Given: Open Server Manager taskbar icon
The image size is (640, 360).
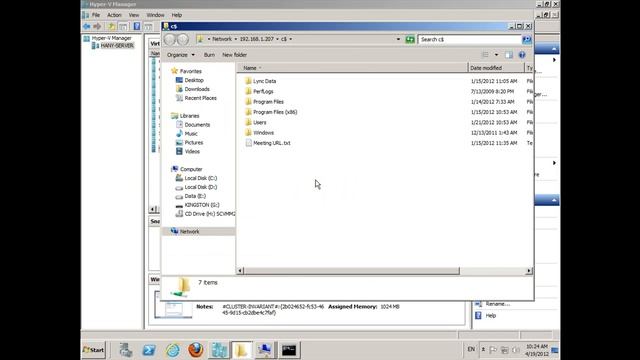Looking at the screenshot, I should point(126,350).
